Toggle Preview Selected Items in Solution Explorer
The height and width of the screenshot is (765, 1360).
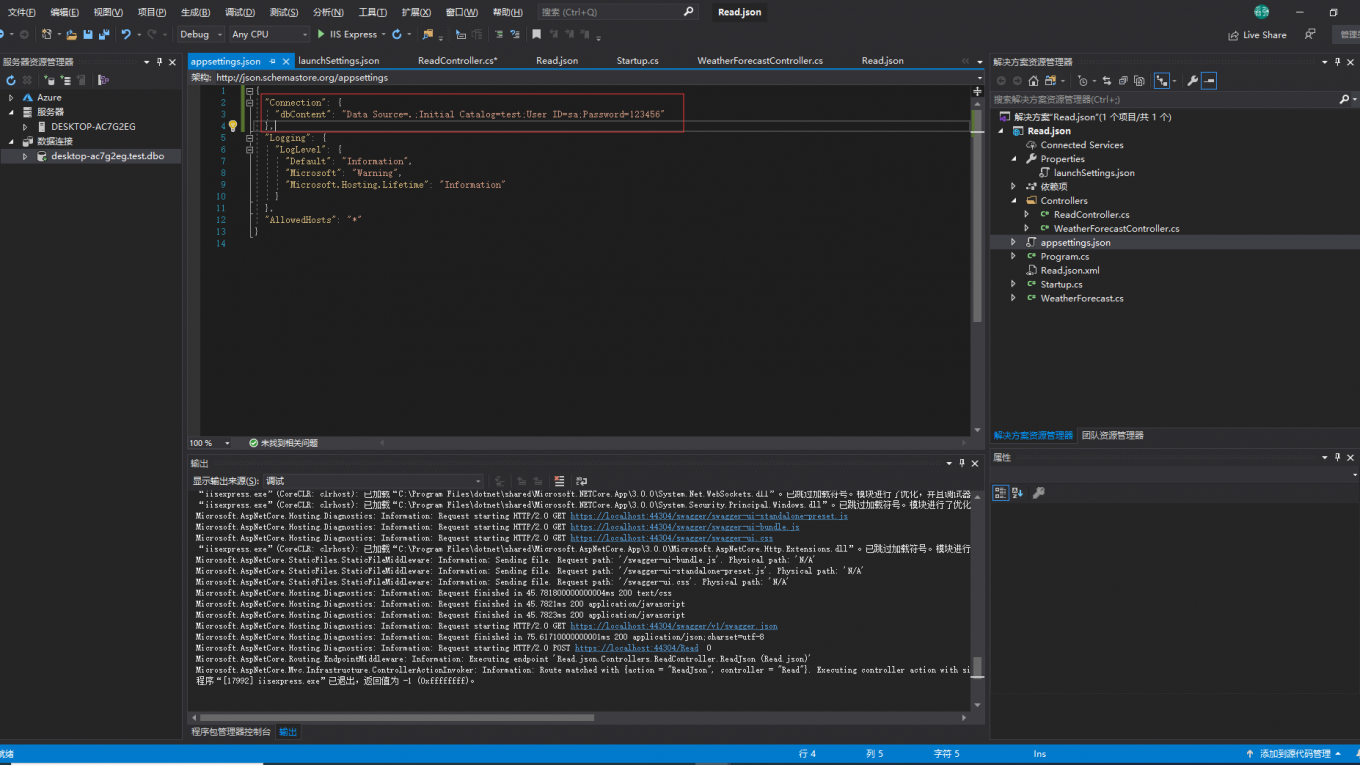point(1209,81)
